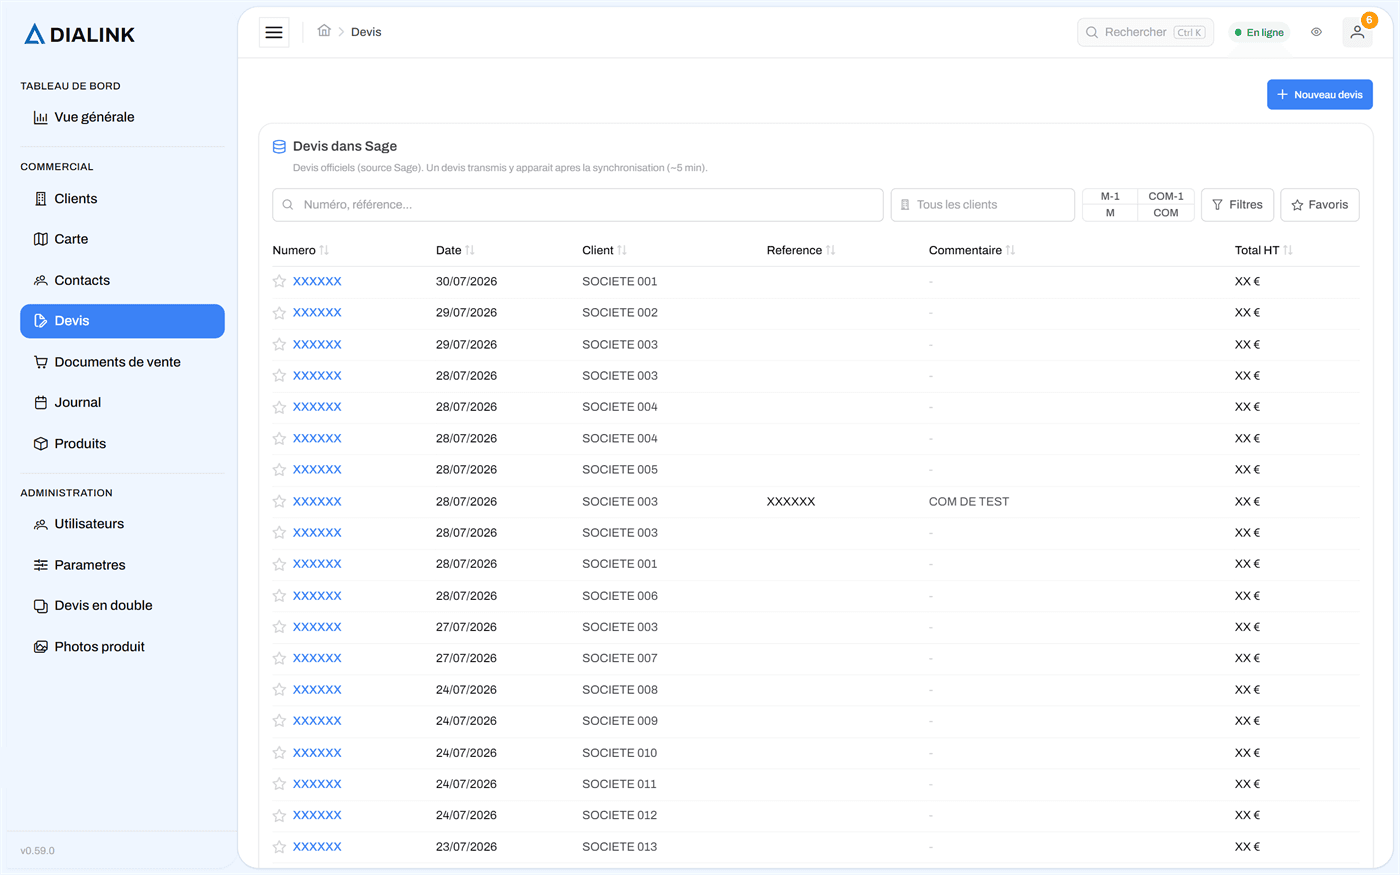Star the SOCIETE 007 quote row
The width and height of the screenshot is (1400, 875).
[280, 659]
